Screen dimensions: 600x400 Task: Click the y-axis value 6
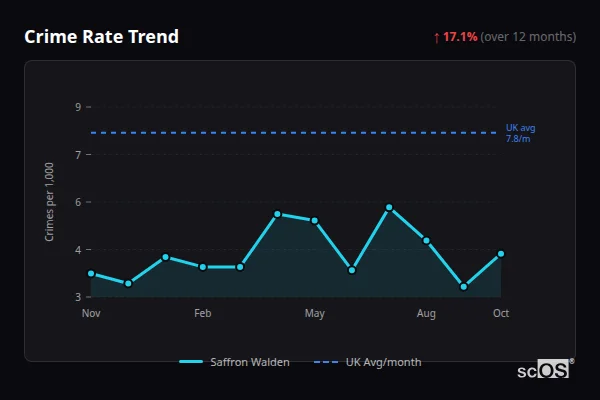click(78, 202)
